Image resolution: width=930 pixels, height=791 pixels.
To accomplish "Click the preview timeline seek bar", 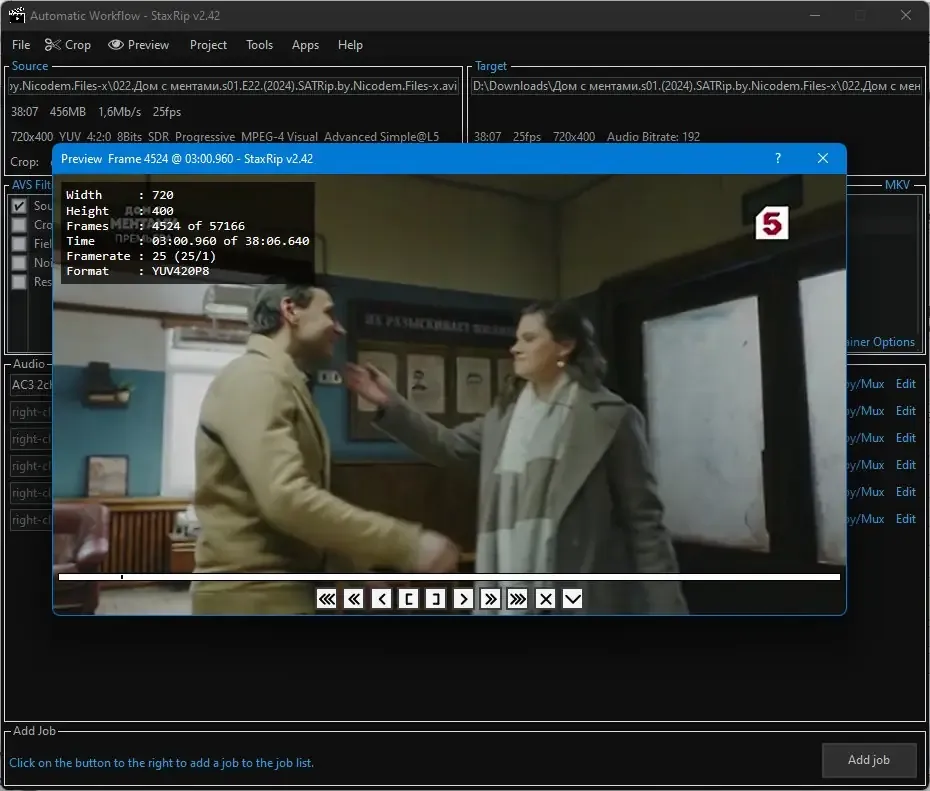I will click(449, 576).
